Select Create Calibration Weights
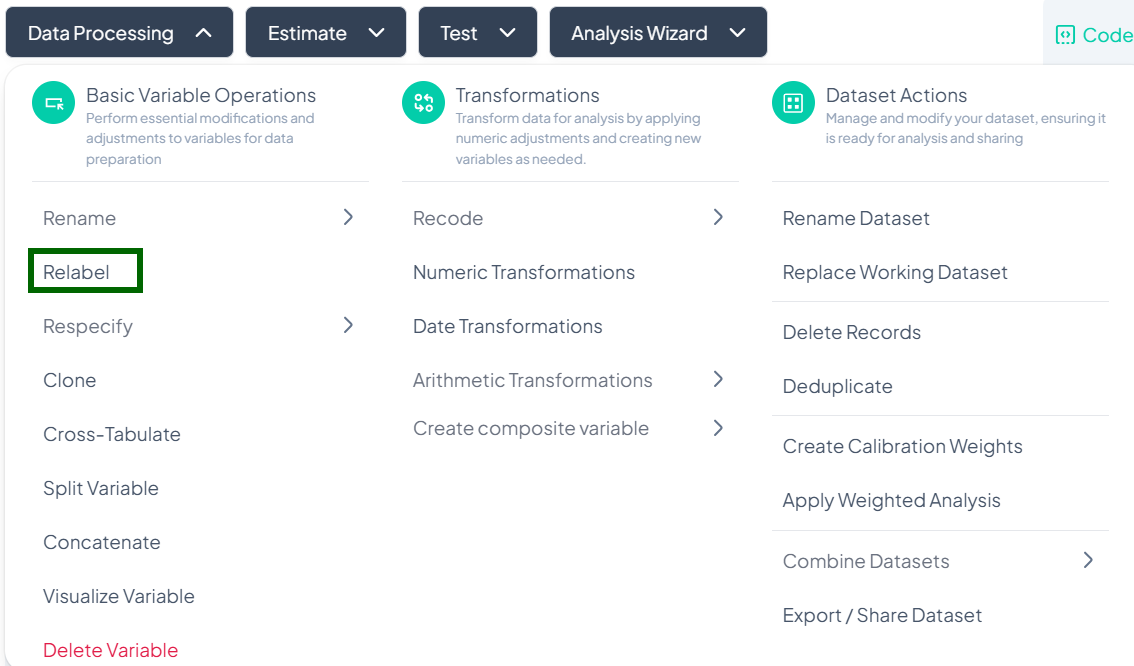Image resolution: width=1134 pixels, height=666 pixels. (x=902, y=446)
